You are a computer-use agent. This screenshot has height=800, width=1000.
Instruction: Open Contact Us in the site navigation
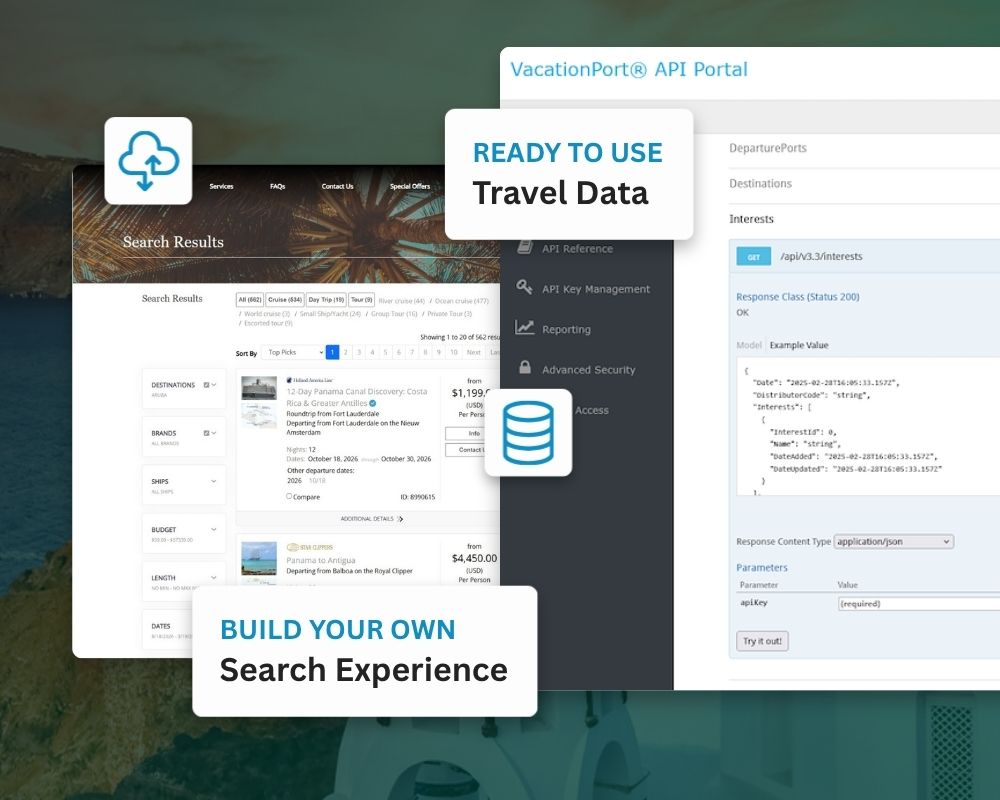tap(337, 186)
